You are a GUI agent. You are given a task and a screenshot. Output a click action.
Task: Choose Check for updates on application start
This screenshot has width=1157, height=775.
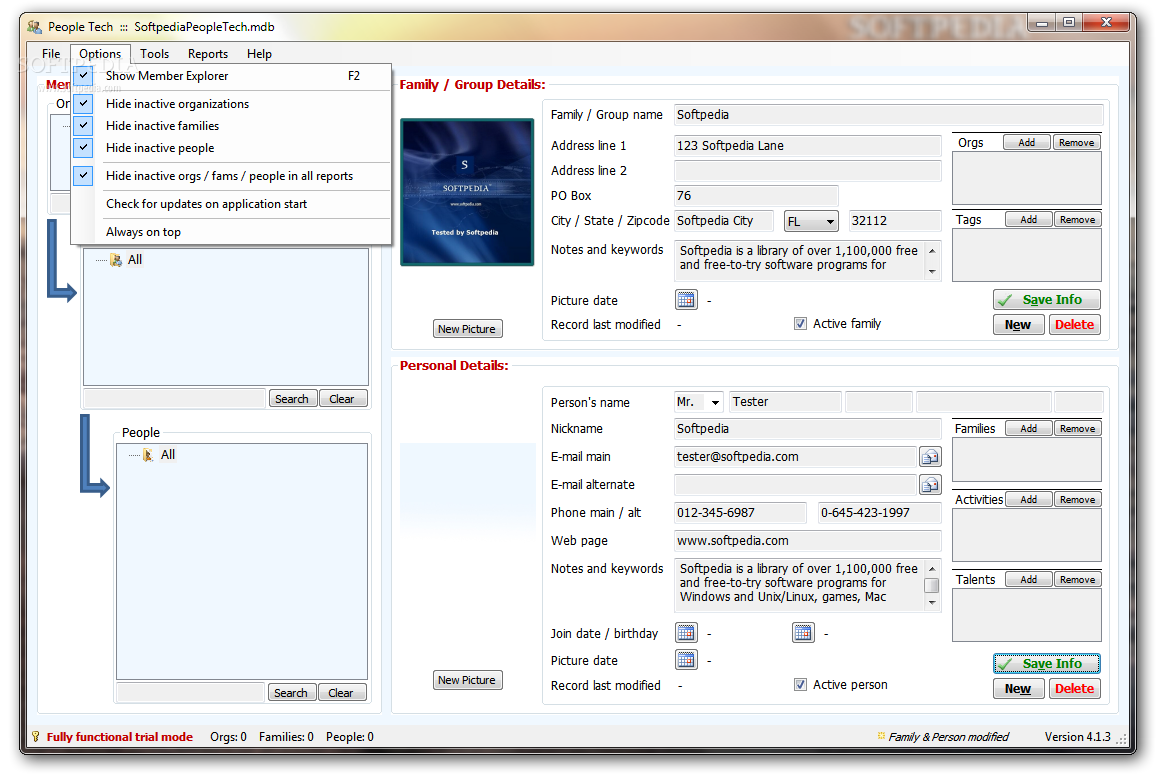231,204
